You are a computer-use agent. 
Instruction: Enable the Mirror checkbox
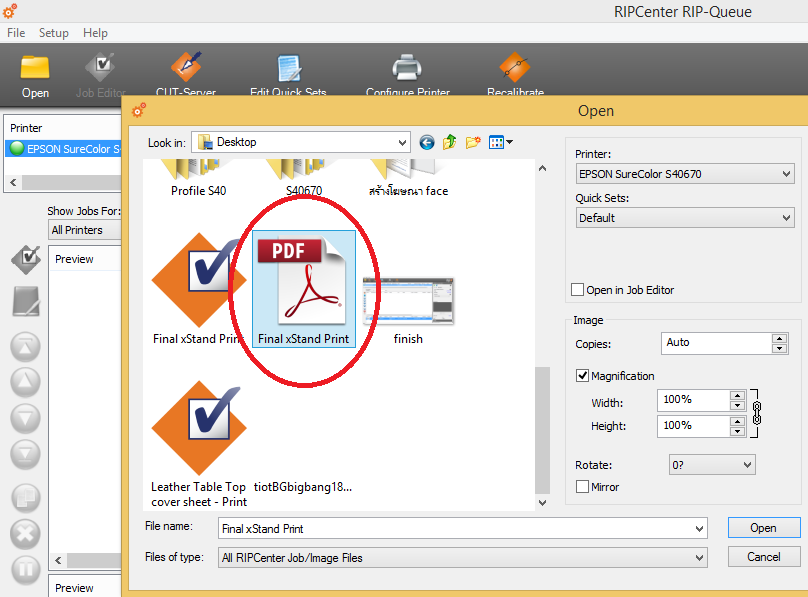[583, 487]
